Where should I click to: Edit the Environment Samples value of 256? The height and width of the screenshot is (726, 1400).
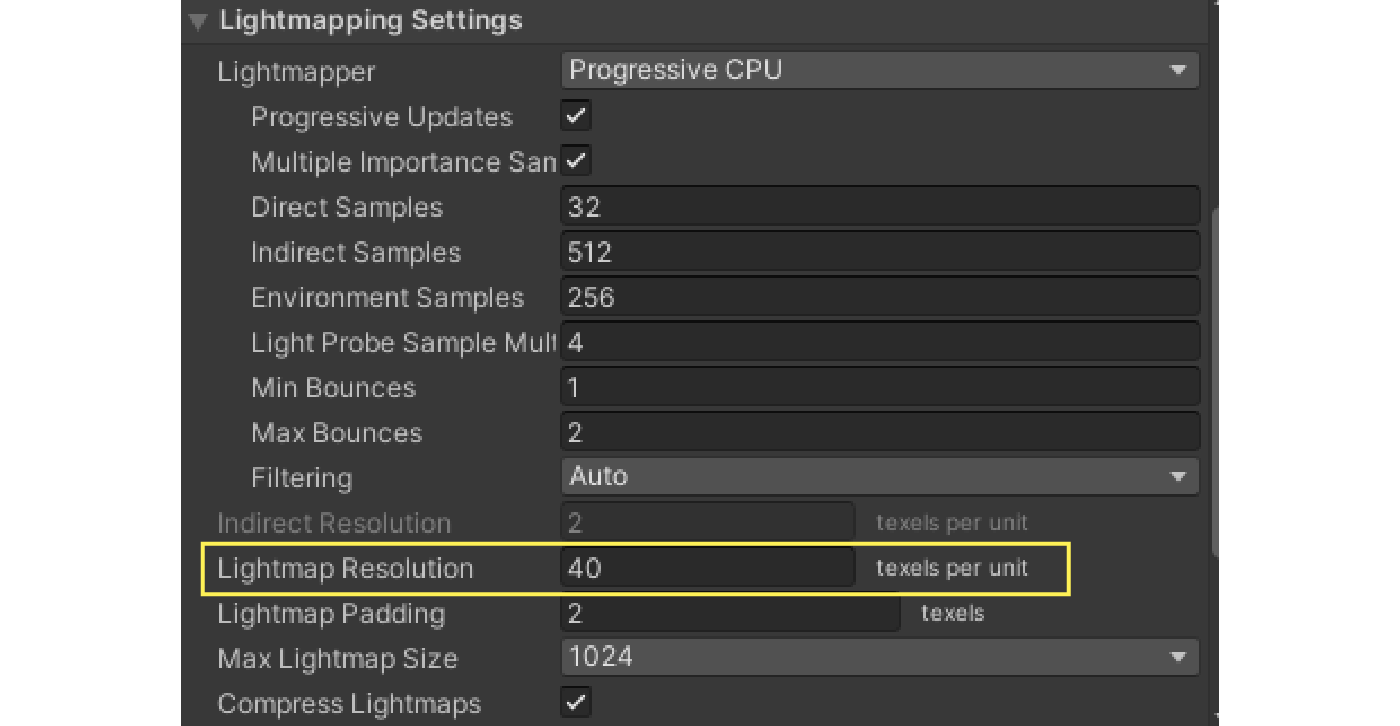[x=880, y=296]
